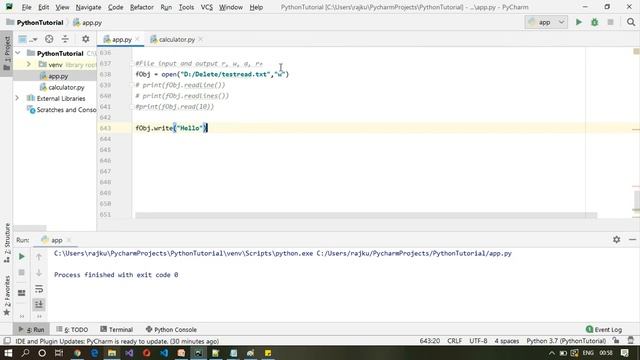Close the calculator.py editor tab
640x360 pixels.
point(200,39)
